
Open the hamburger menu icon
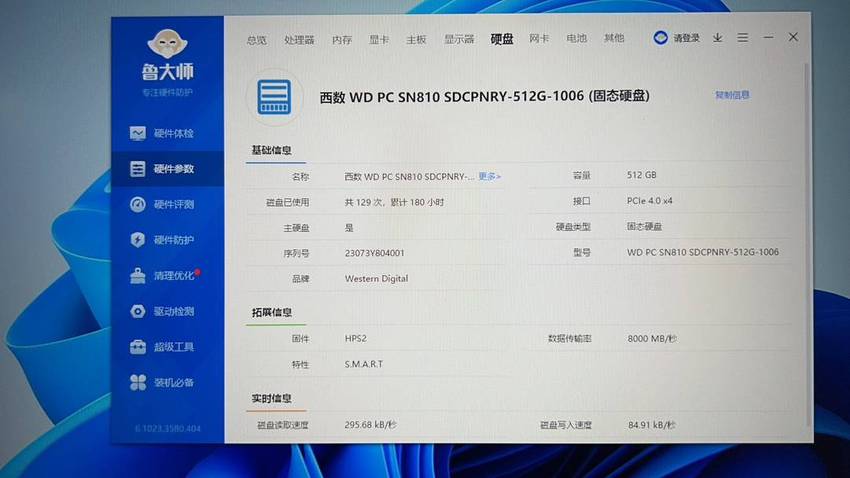743,37
